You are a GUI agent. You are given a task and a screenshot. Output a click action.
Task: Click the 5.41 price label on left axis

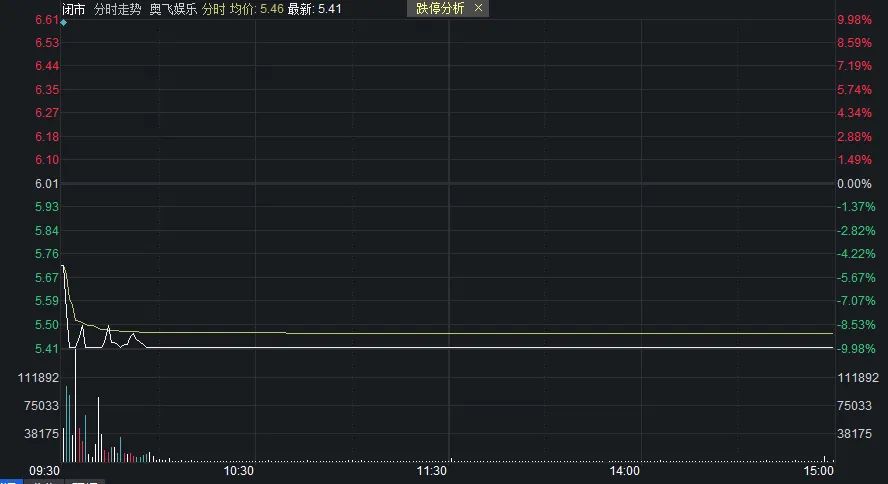pyautogui.click(x=46, y=348)
